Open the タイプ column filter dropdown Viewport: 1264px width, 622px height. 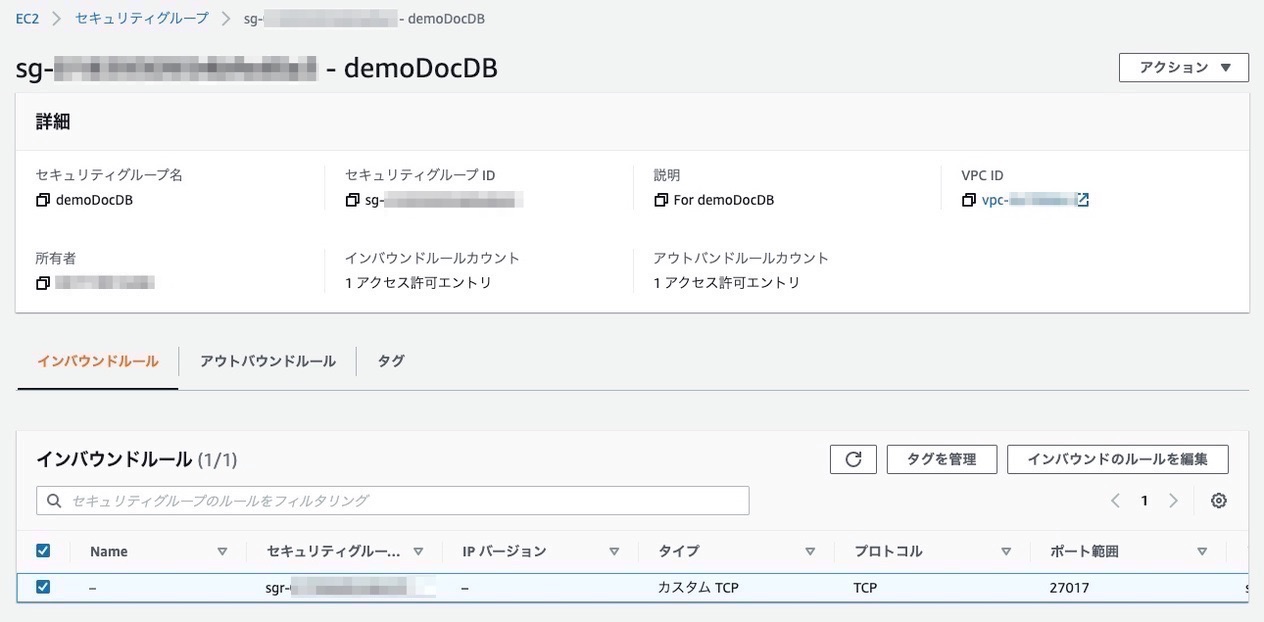point(809,551)
